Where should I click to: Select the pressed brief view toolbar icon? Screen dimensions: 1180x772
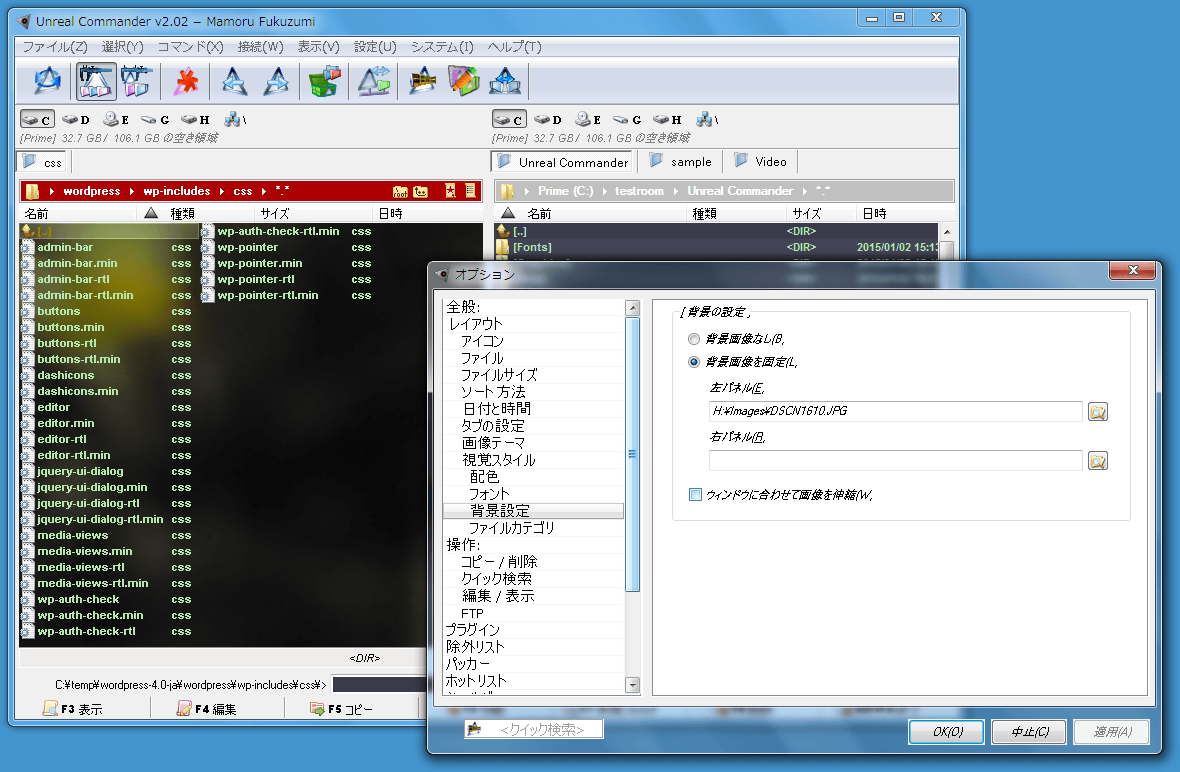click(x=96, y=81)
